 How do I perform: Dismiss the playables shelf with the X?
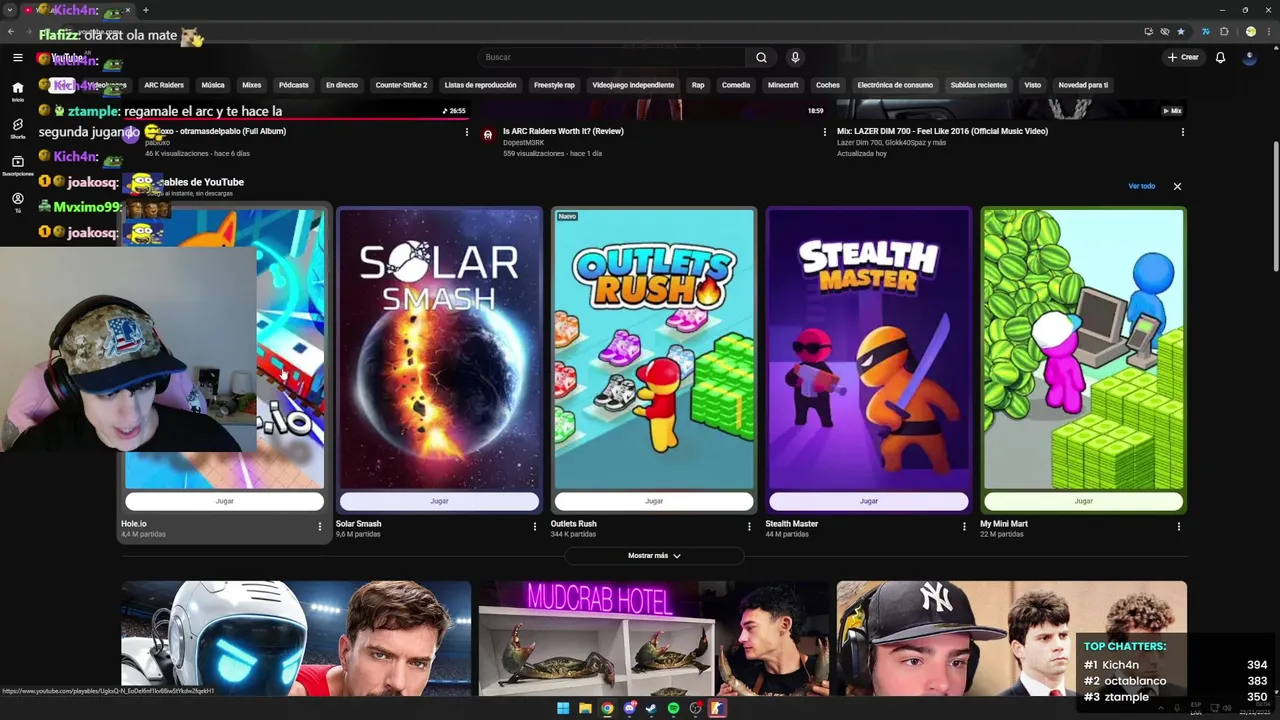1177,186
